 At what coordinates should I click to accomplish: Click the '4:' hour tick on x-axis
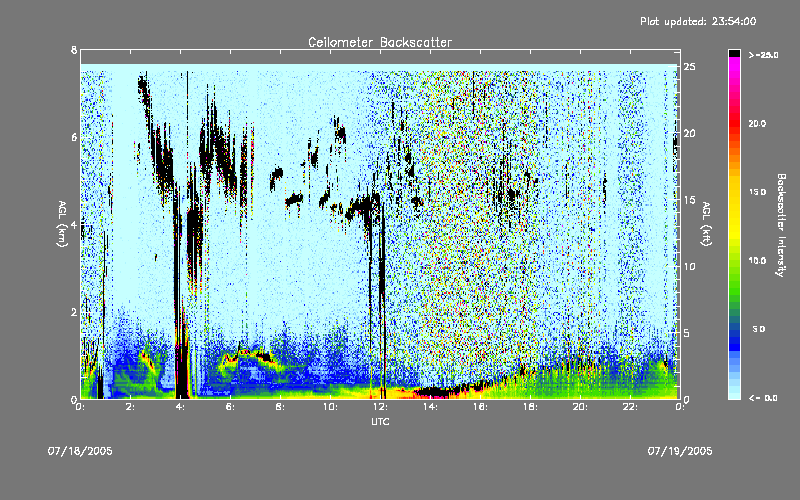point(180,407)
